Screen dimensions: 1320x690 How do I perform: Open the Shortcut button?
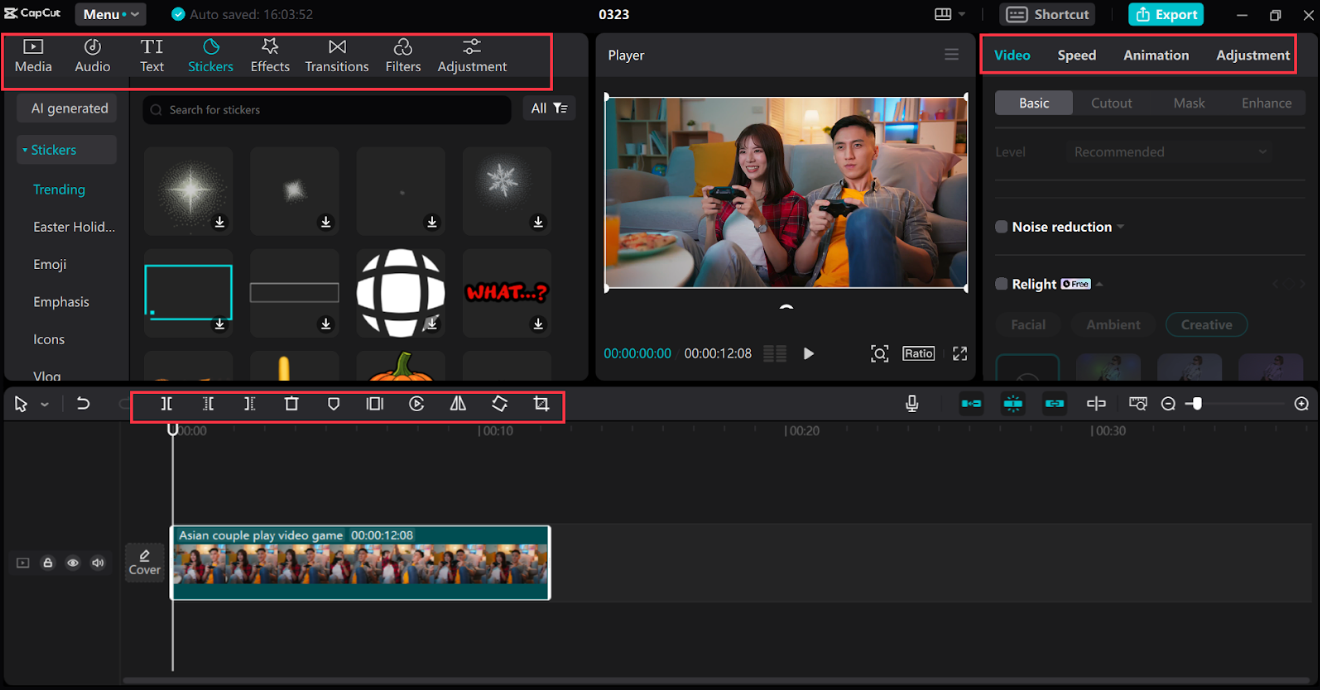(x=1047, y=14)
